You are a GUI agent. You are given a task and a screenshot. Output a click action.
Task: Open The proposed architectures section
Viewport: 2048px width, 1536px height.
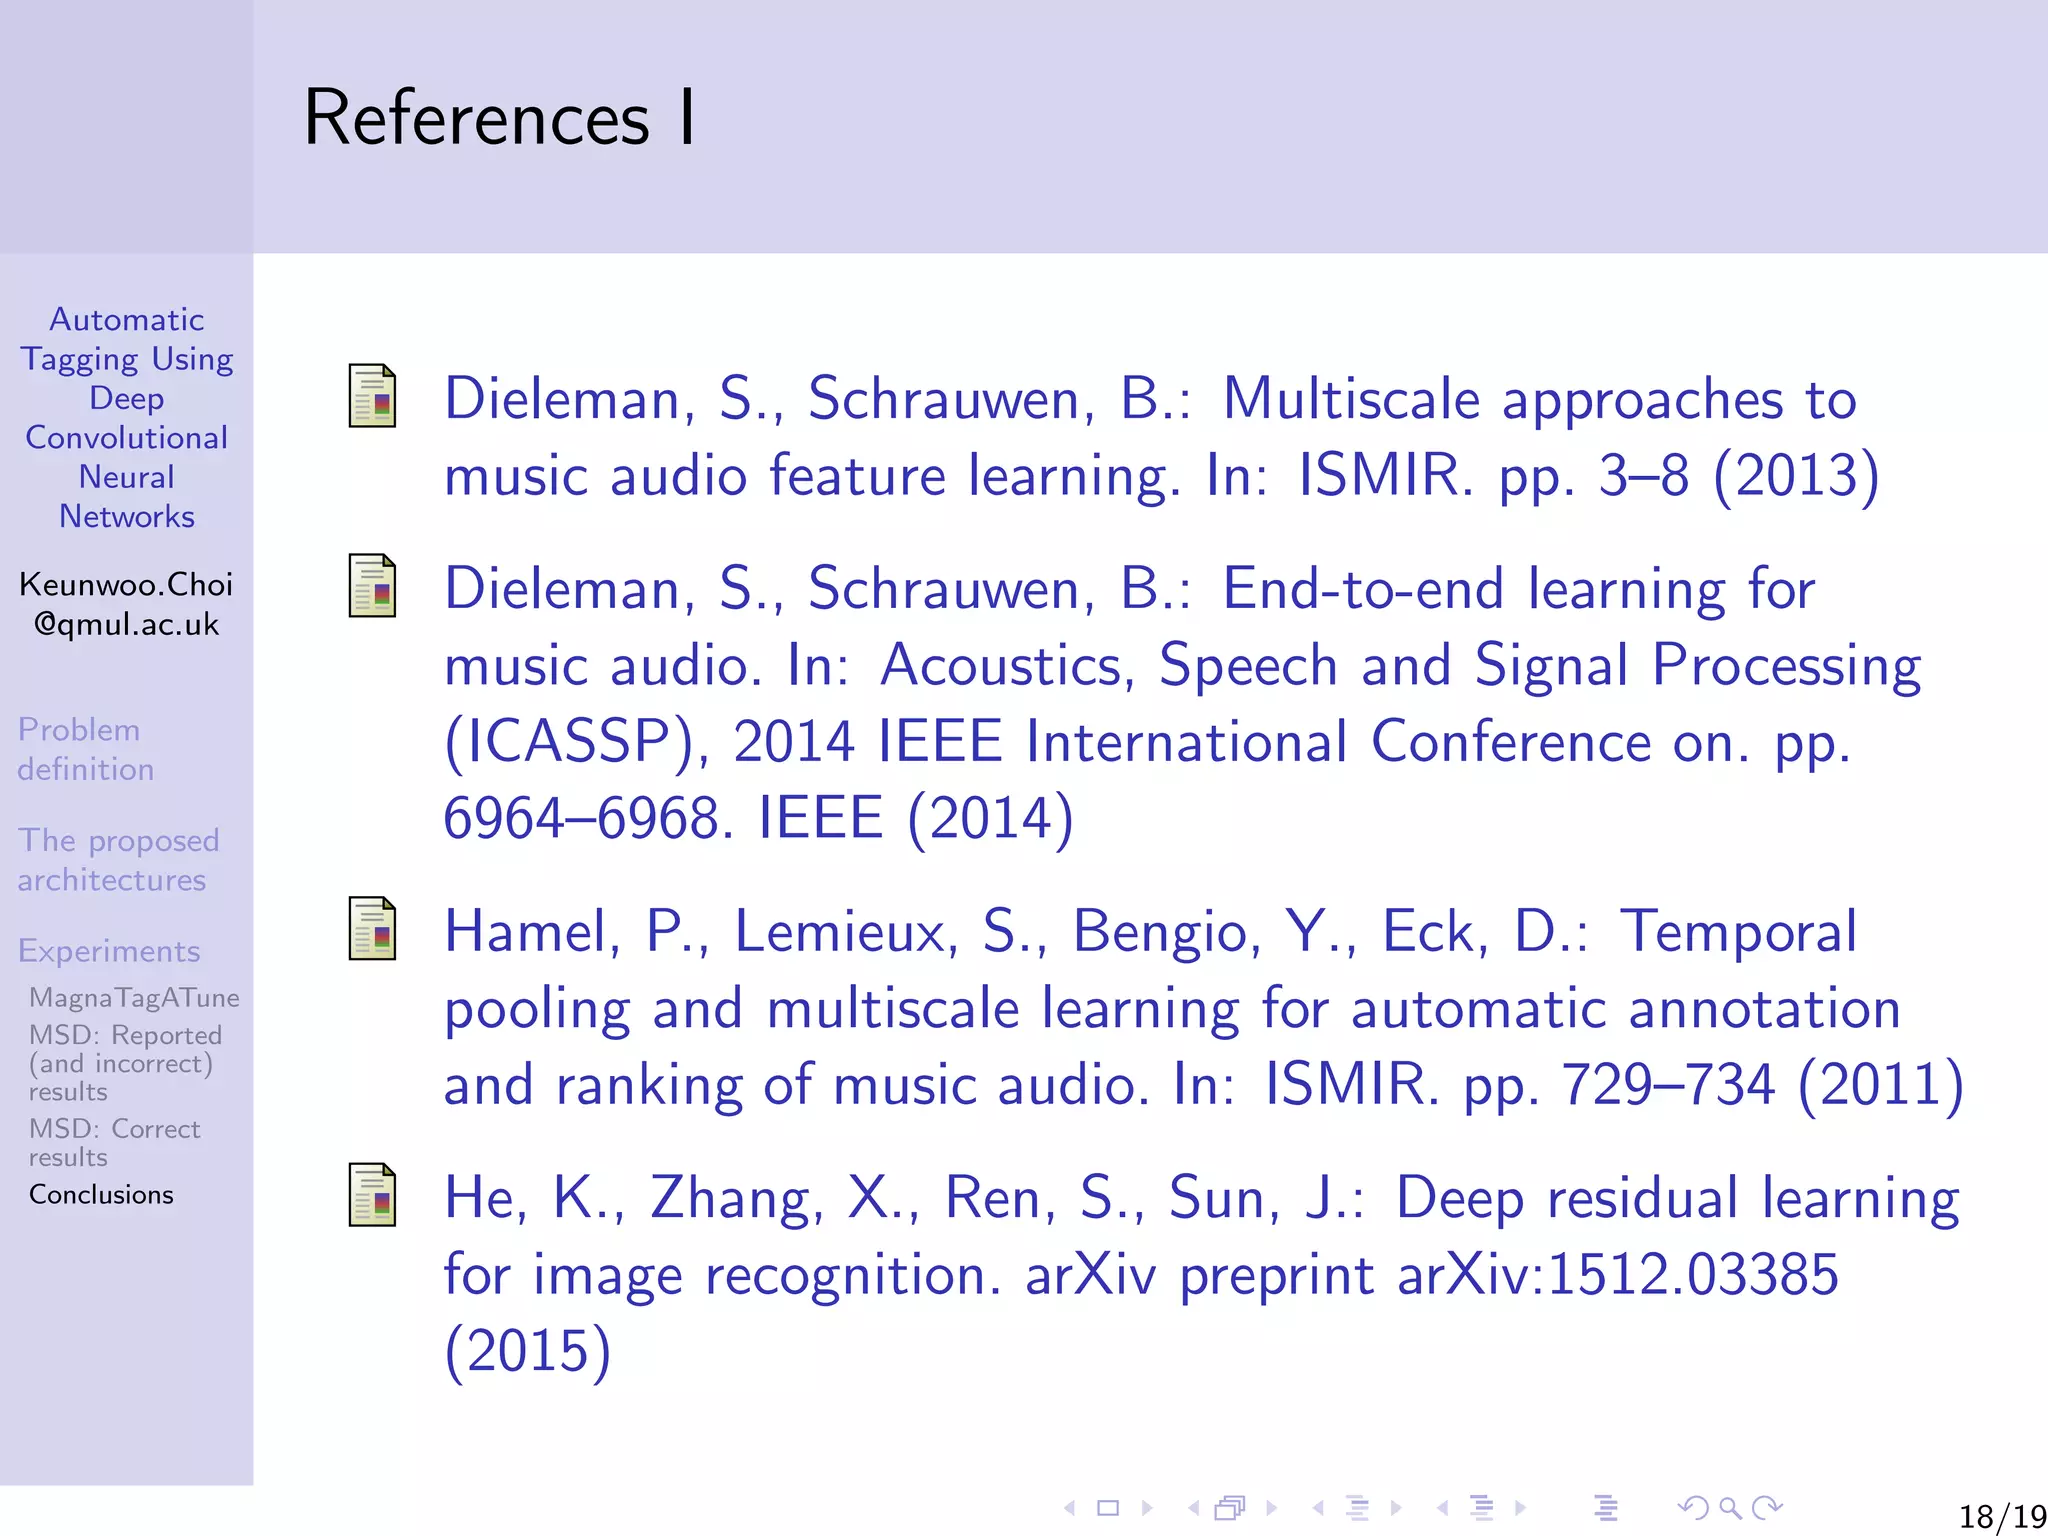pyautogui.click(x=118, y=860)
